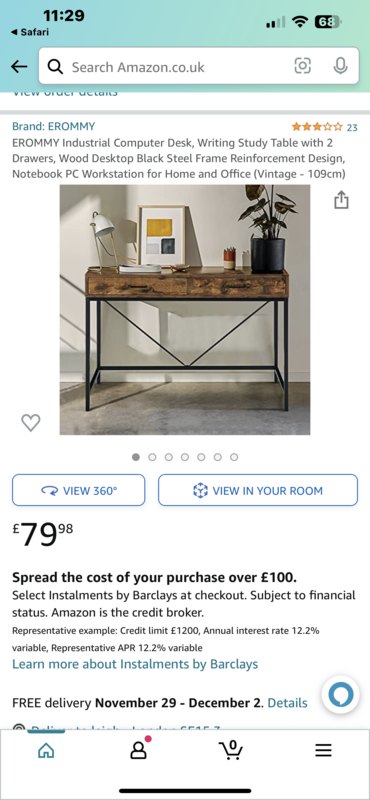Image resolution: width=370 pixels, height=800 pixels.
Task: Tap the share icon beside product image
Action: coord(341,200)
